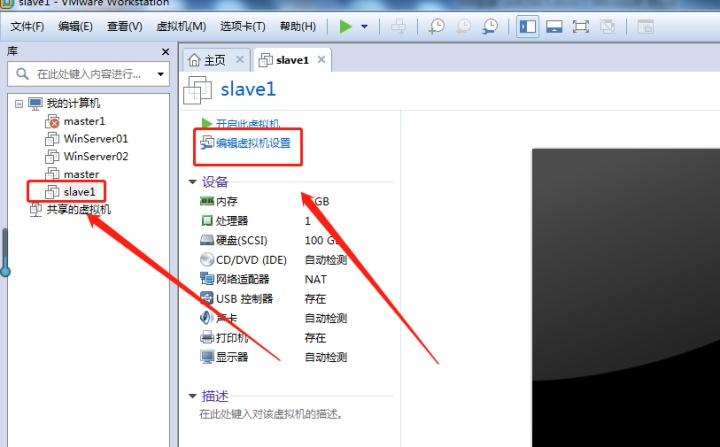Select the master virtual machine

click(81, 175)
